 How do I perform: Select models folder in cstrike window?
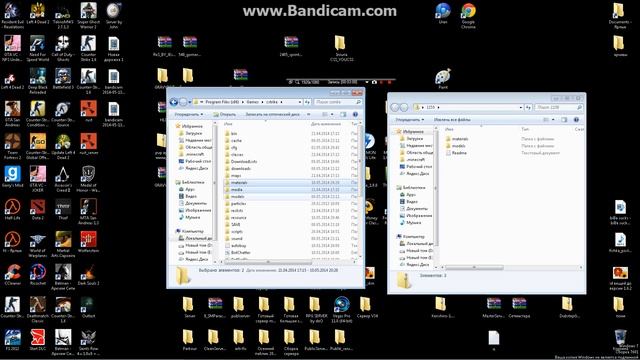(290, 196)
